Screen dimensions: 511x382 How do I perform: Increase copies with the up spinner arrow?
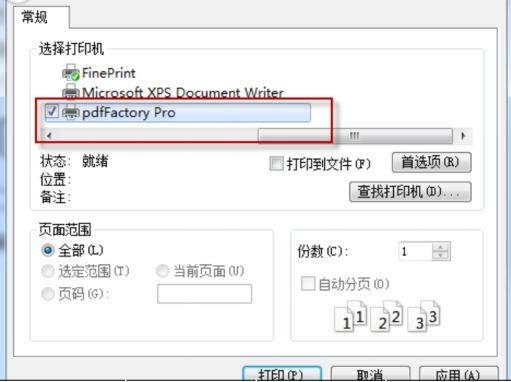(441, 247)
